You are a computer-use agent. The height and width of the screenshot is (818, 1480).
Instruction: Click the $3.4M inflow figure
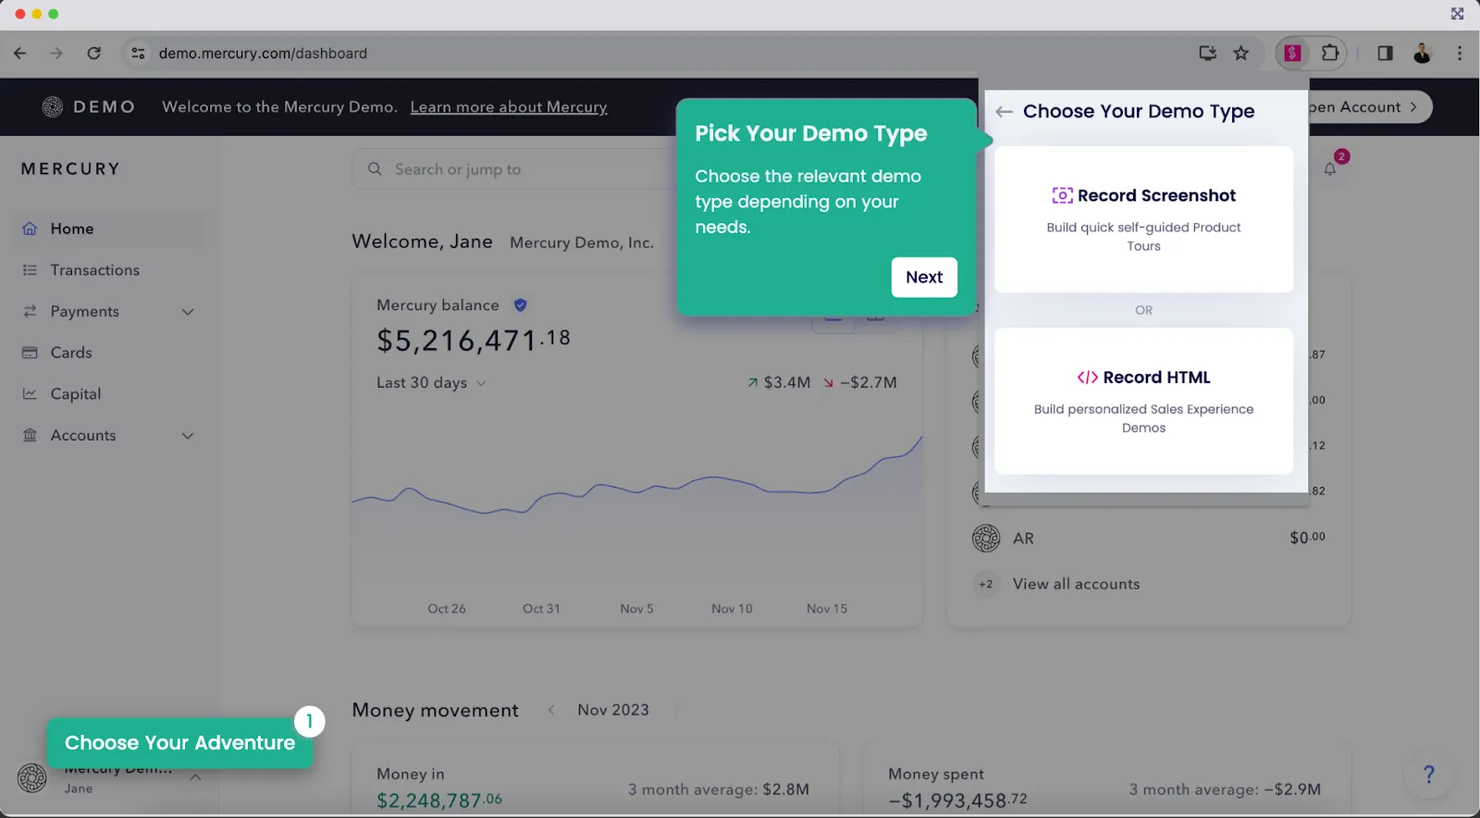tap(787, 382)
